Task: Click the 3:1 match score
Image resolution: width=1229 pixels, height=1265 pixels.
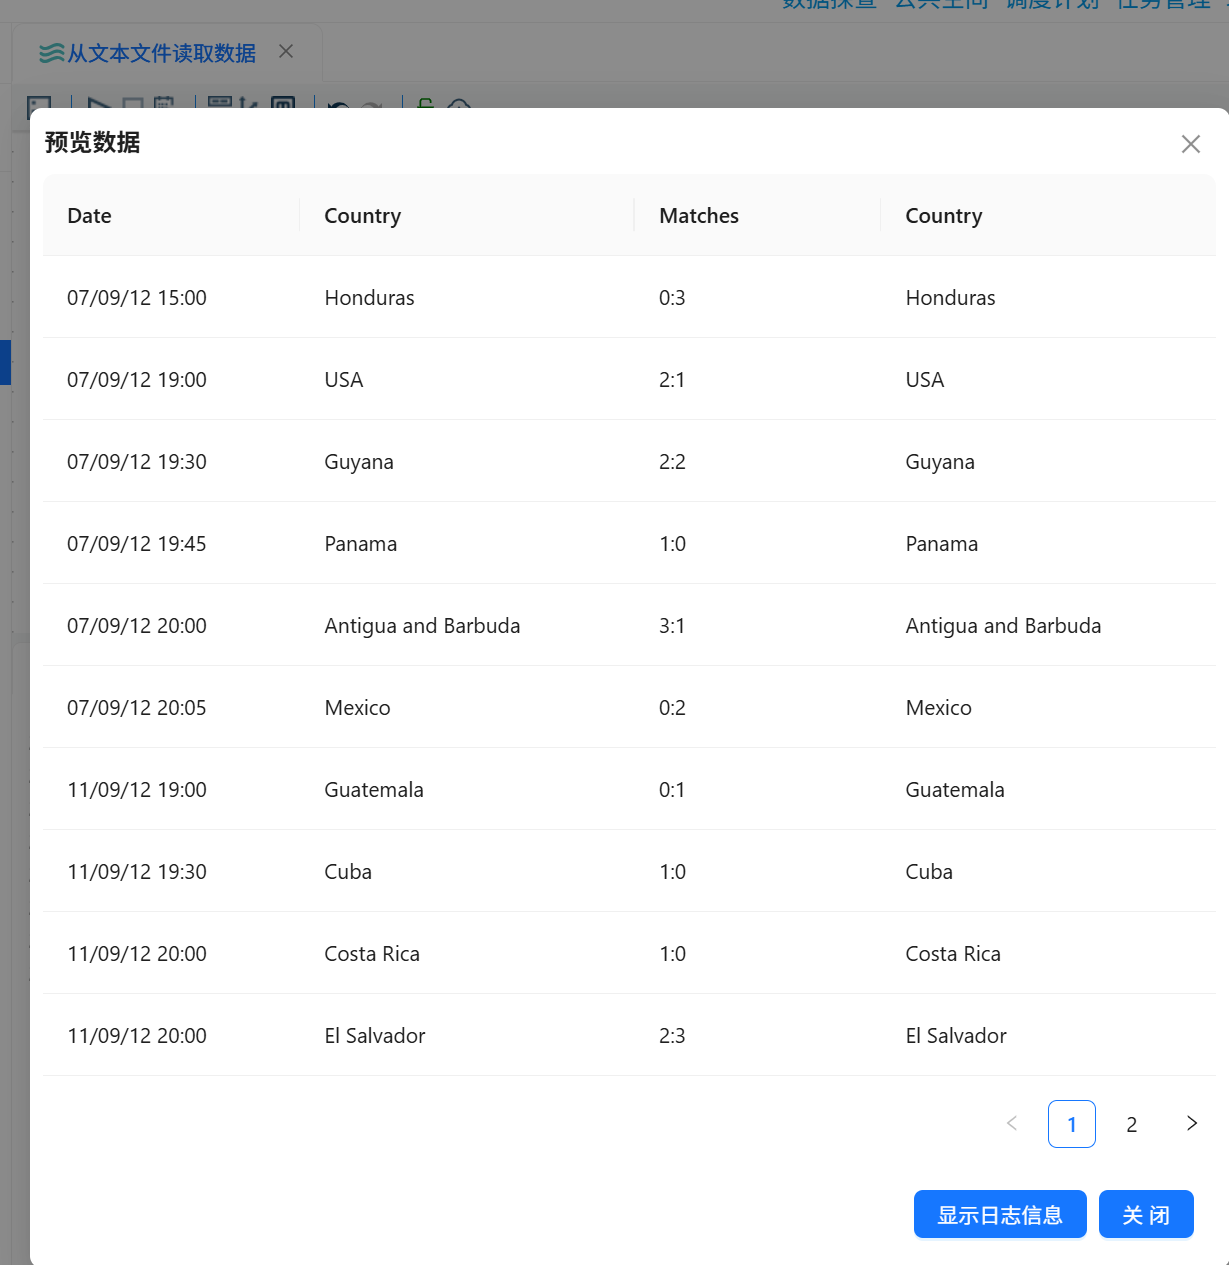Action: click(672, 626)
